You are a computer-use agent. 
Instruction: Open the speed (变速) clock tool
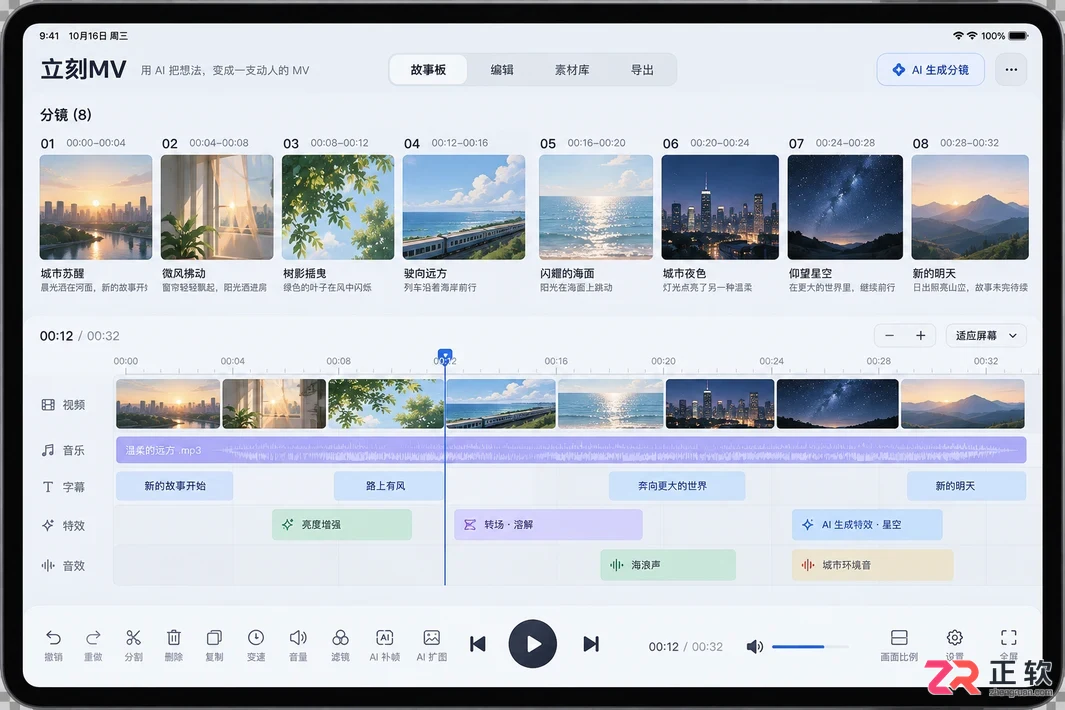point(256,637)
